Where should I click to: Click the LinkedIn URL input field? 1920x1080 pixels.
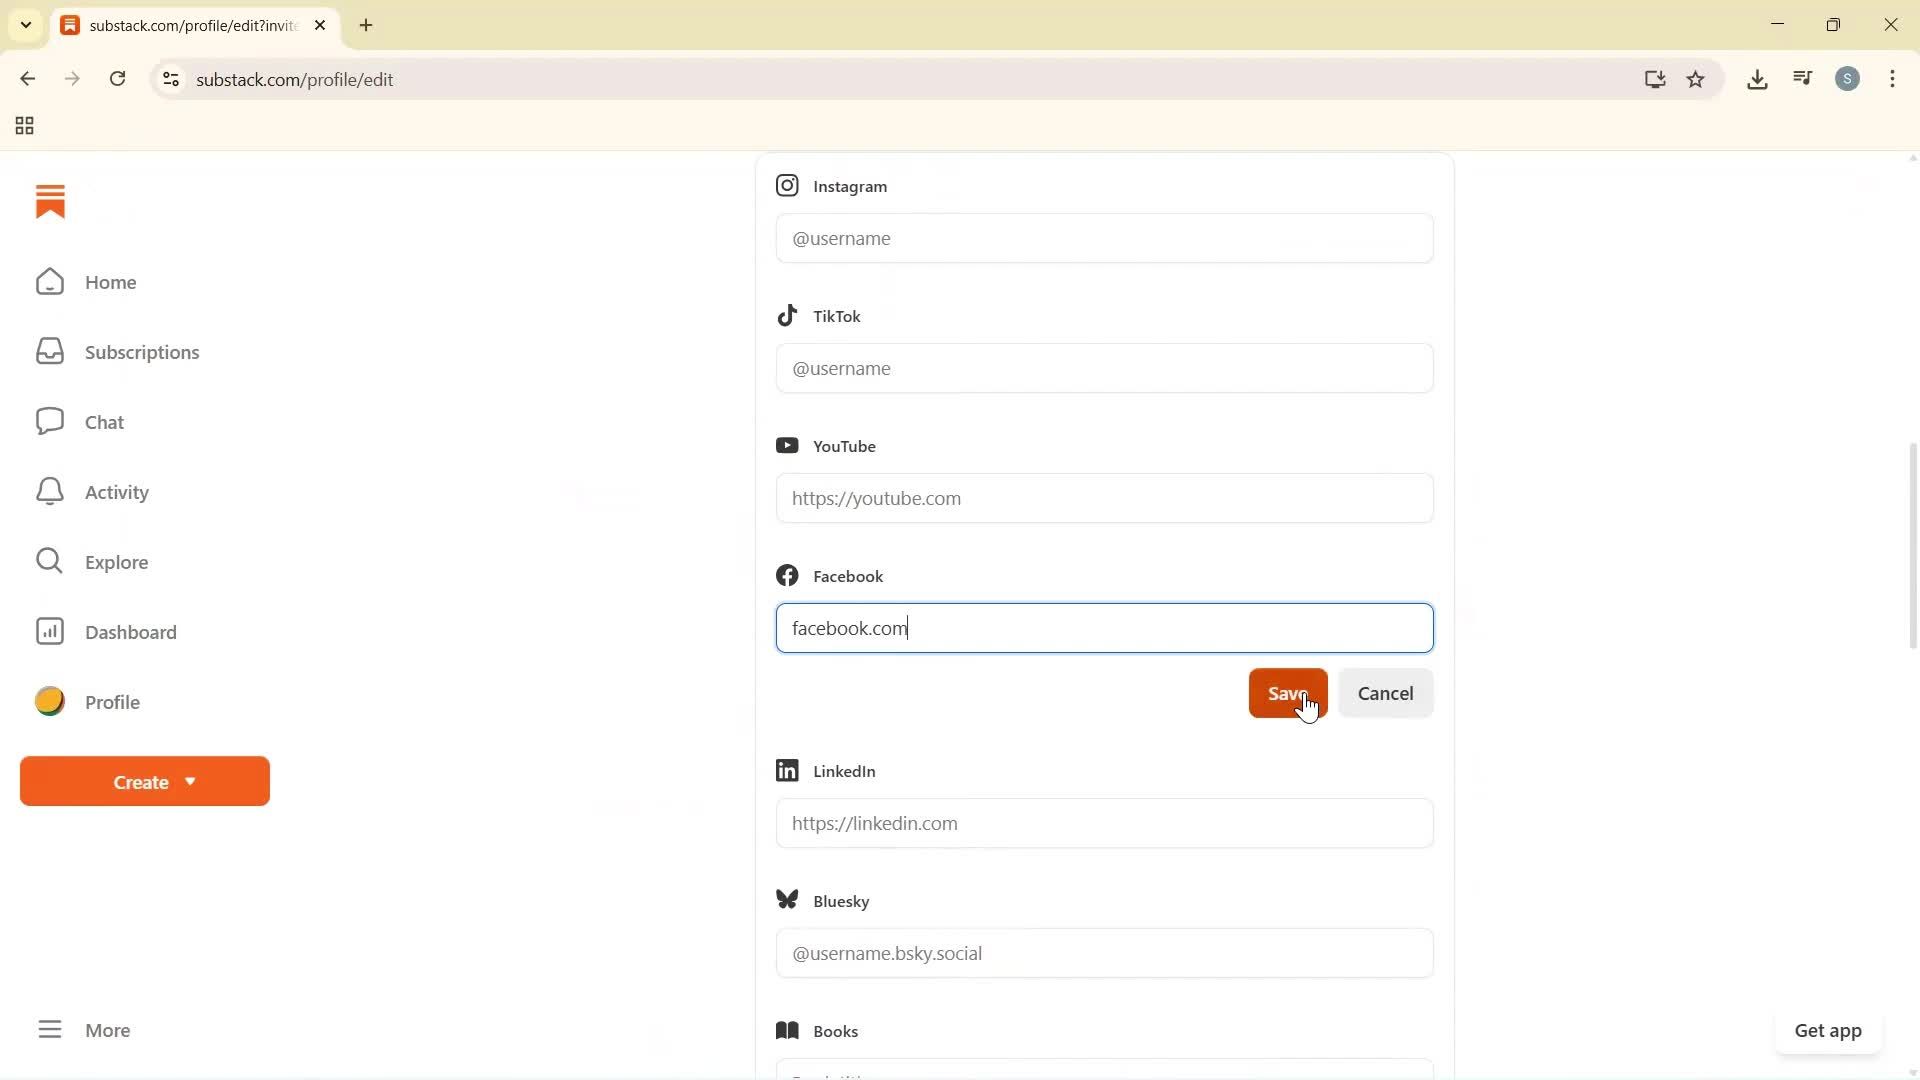1103,823
